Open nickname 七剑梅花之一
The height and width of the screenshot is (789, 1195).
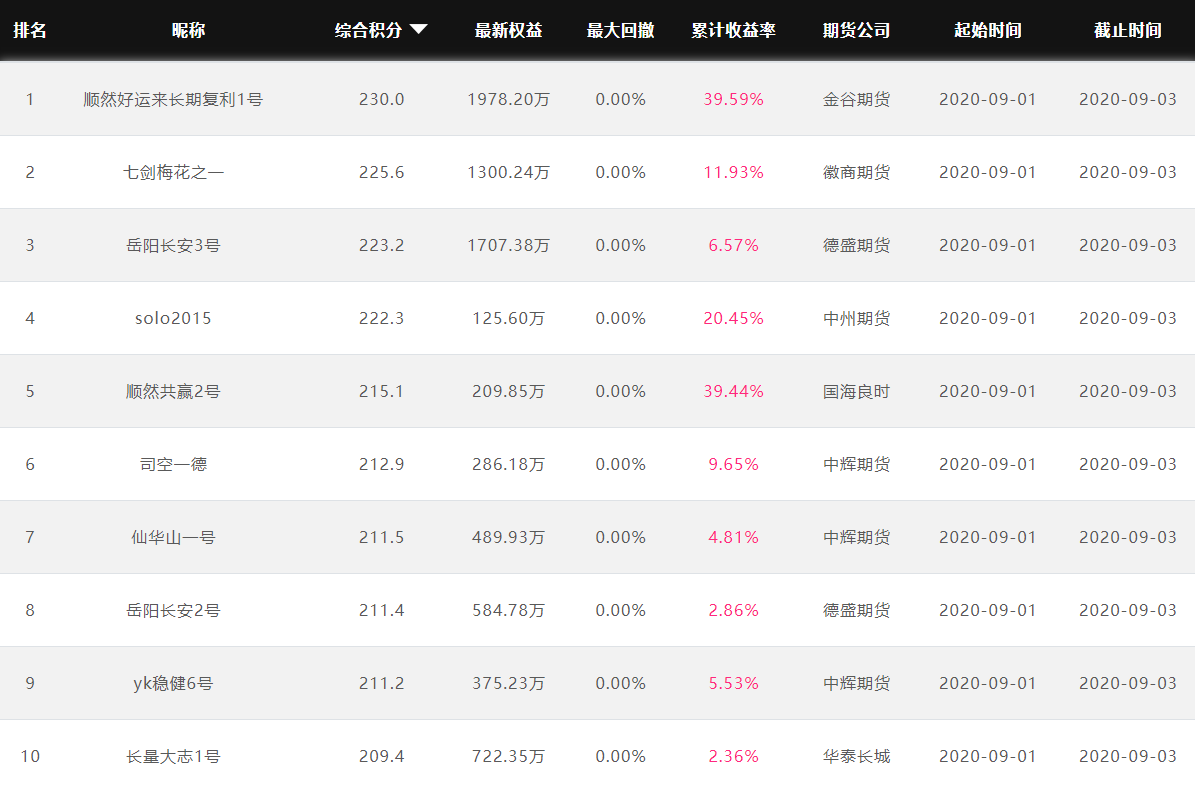point(173,172)
